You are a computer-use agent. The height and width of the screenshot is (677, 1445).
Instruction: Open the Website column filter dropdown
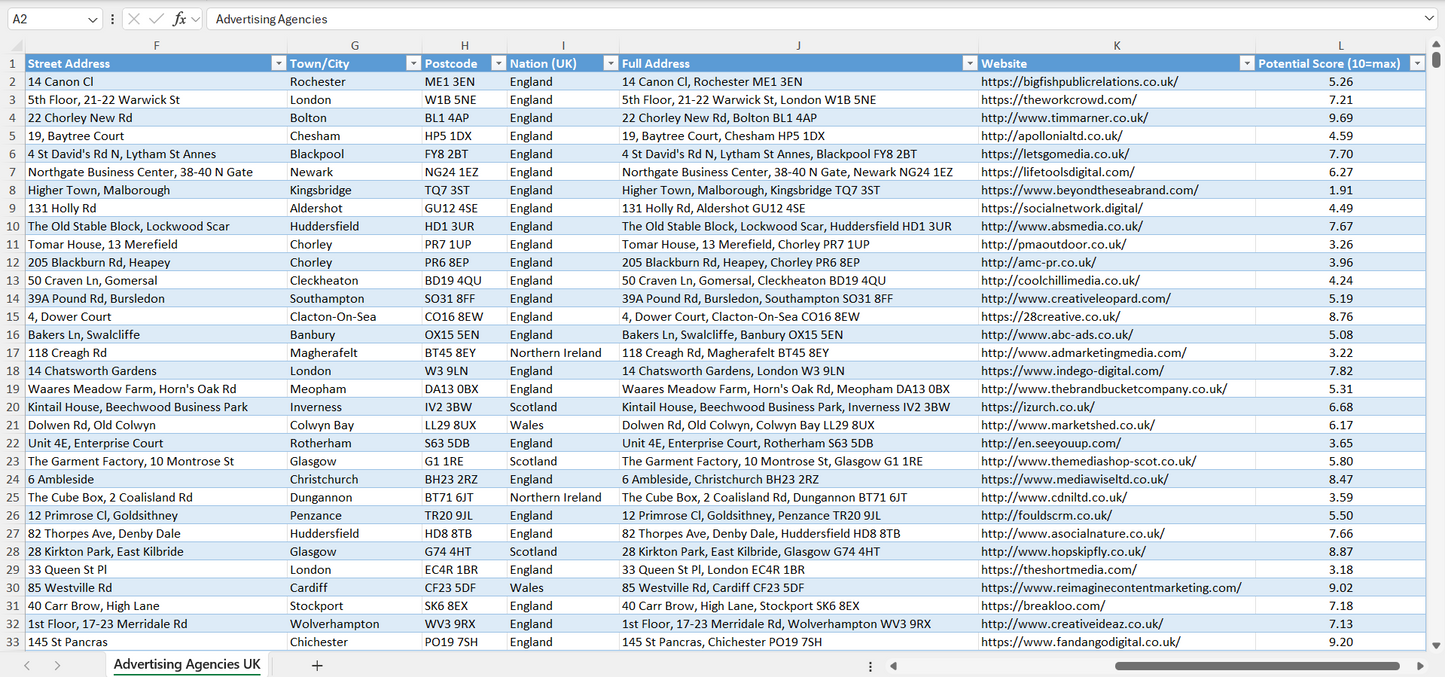pyautogui.click(x=1246, y=62)
